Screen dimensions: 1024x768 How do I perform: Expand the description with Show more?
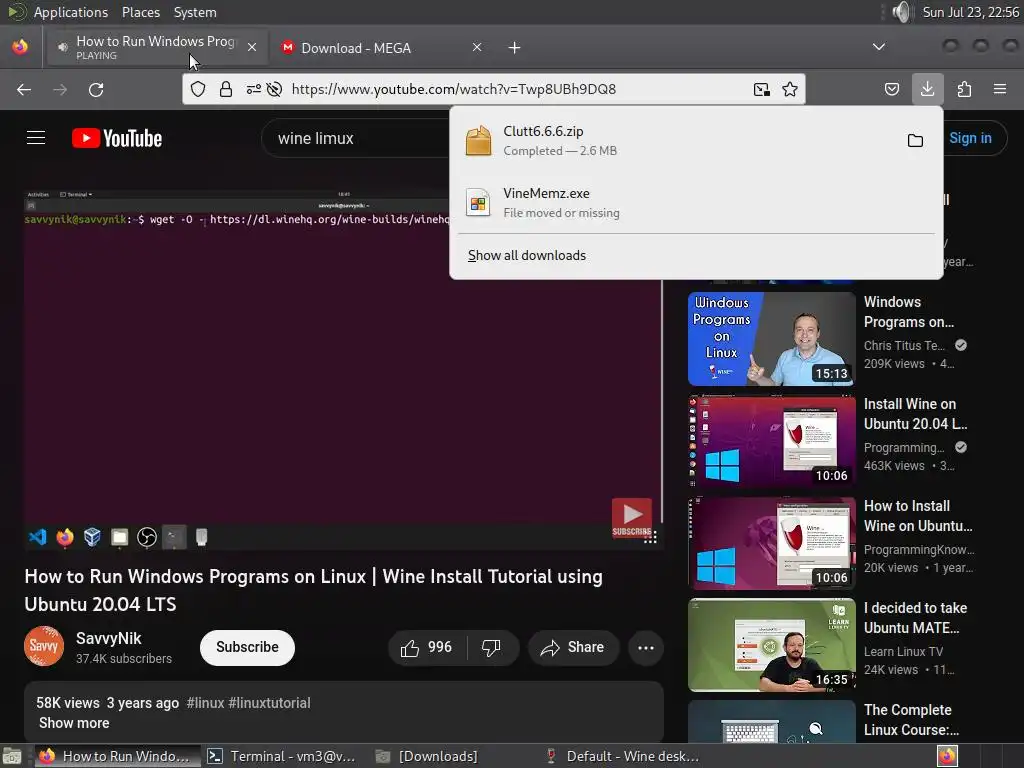[x=74, y=723]
